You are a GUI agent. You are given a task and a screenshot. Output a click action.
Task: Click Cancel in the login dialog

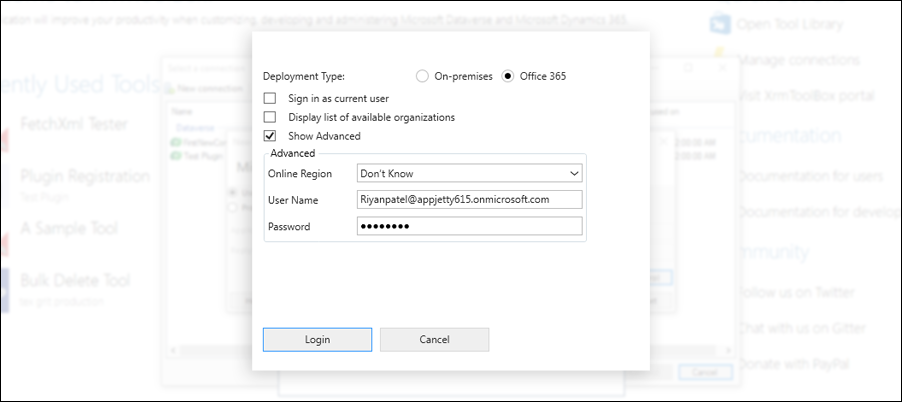pos(434,339)
